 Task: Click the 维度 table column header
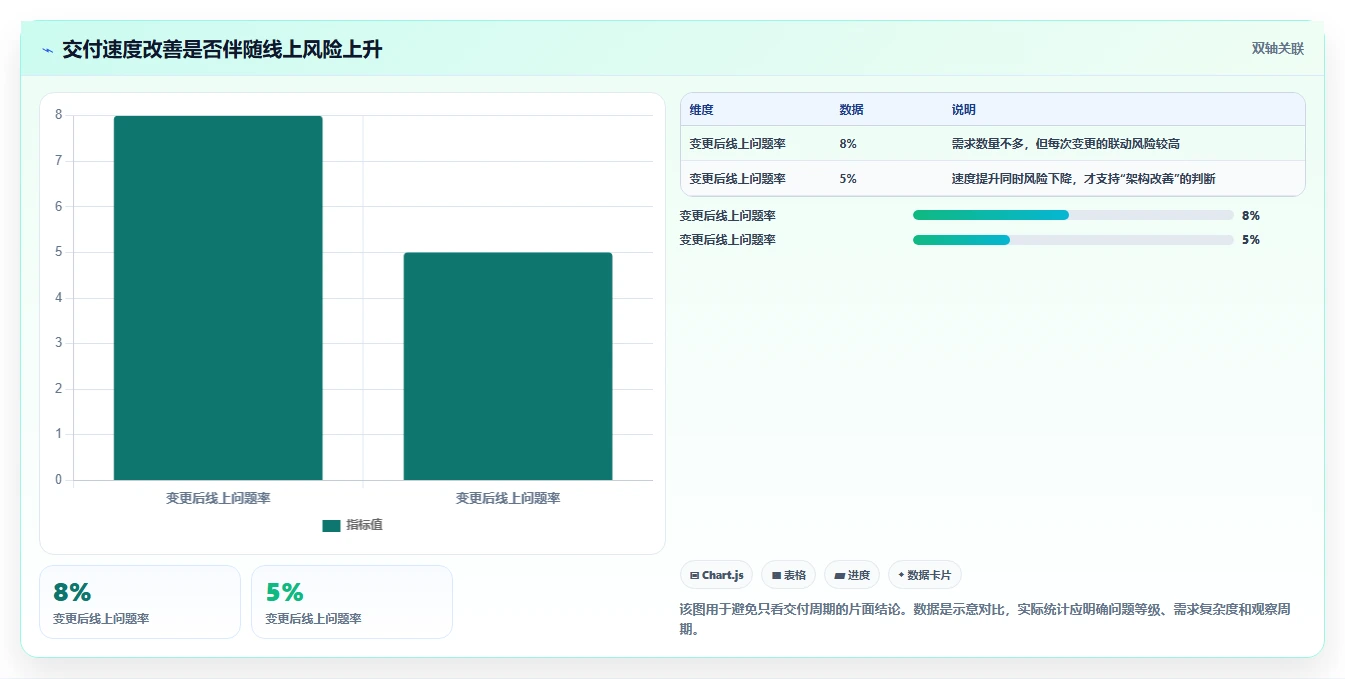pyautogui.click(x=702, y=110)
